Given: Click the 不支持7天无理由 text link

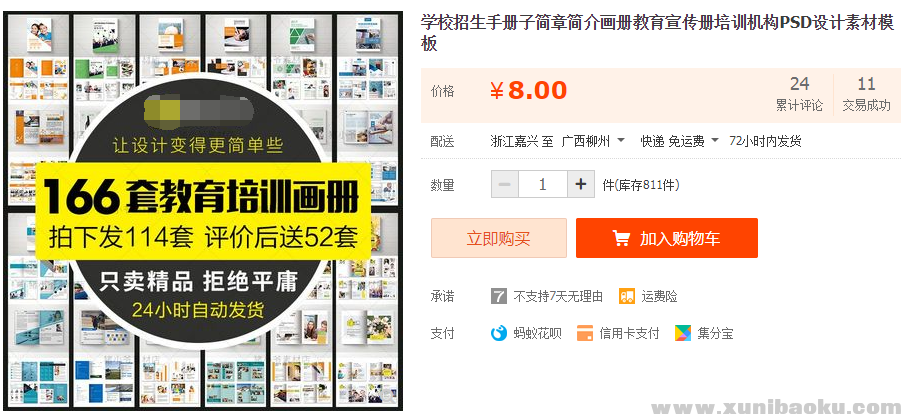Looking at the screenshot, I should tap(558, 297).
